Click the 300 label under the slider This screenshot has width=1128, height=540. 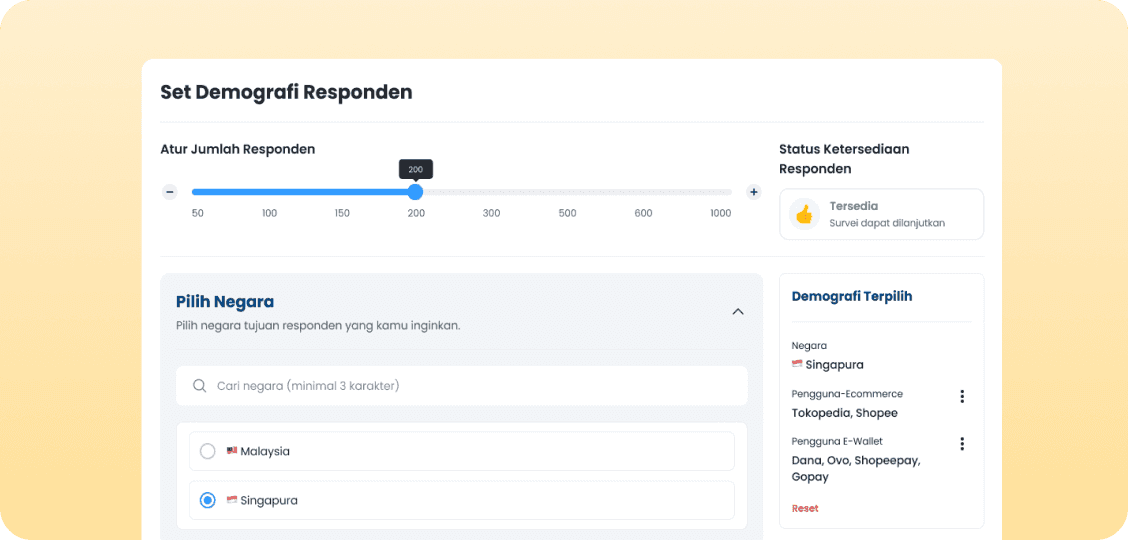pyautogui.click(x=491, y=214)
